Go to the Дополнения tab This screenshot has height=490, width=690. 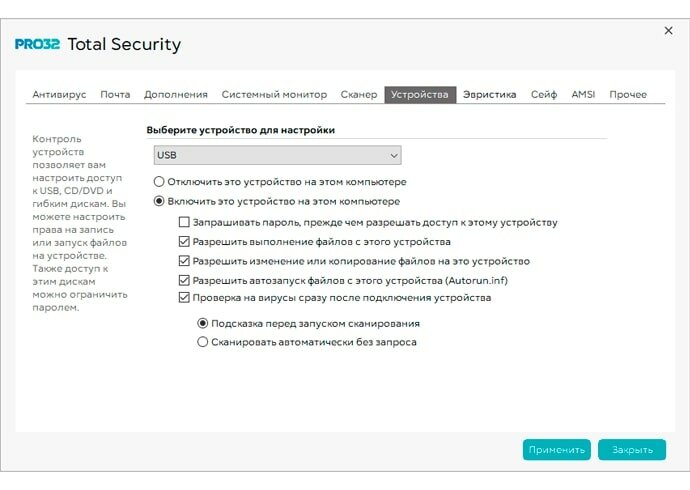click(175, 95)
